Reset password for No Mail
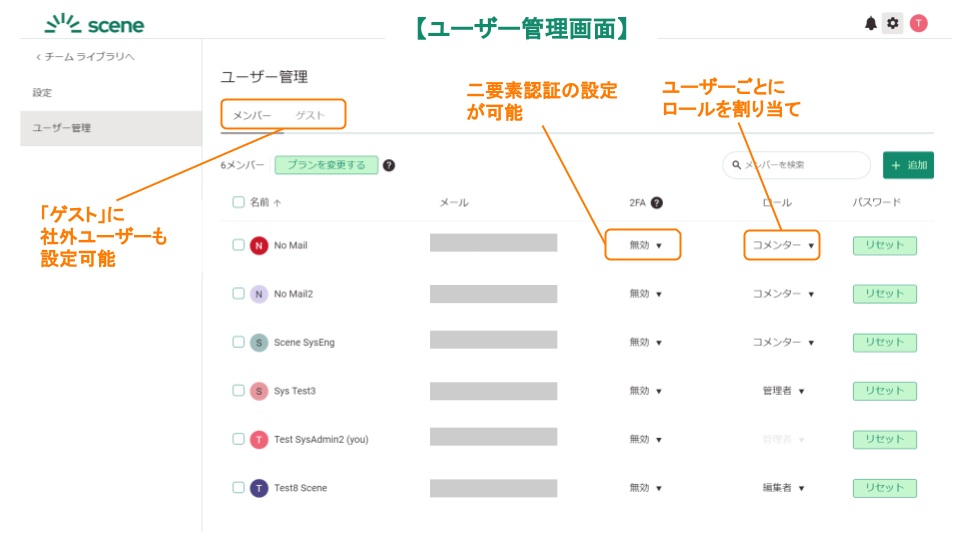This screenshot has width=960, height=540. (885, 246)
